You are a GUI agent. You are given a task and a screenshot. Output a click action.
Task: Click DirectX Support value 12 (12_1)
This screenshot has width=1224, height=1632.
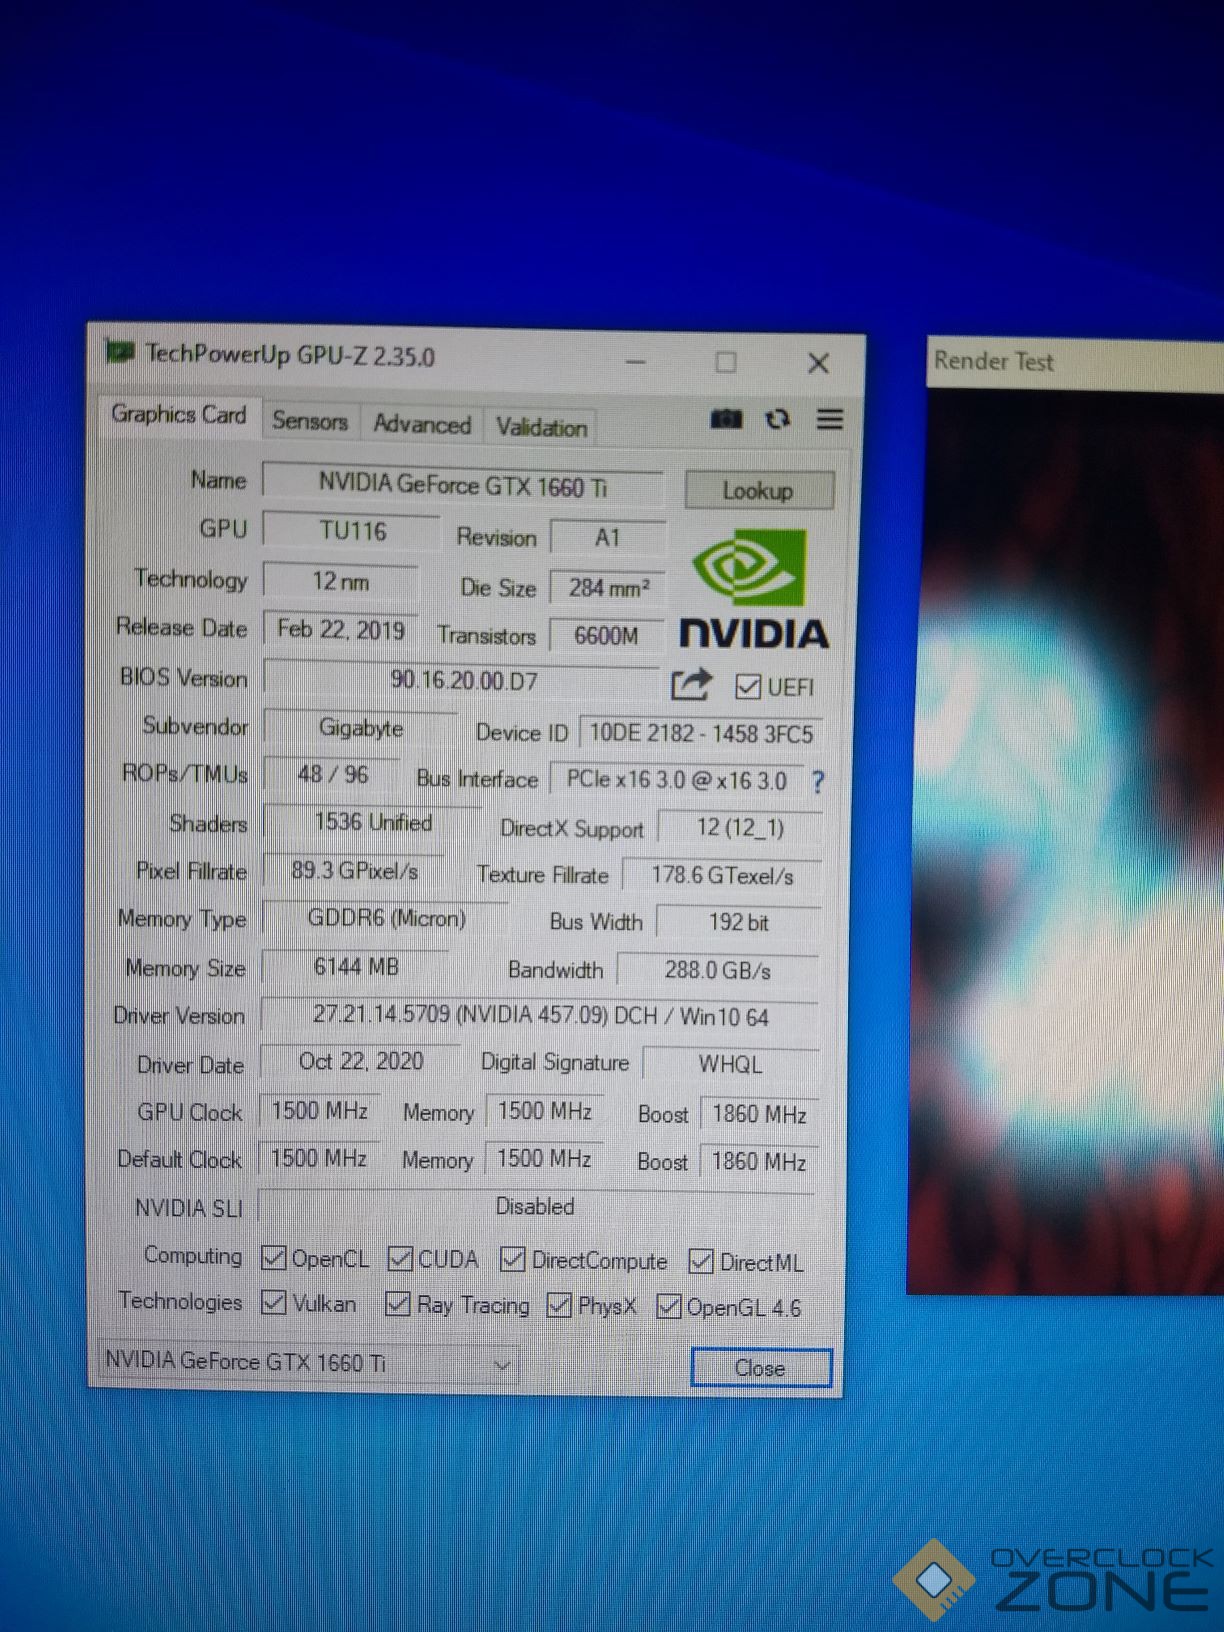[740, 827]
